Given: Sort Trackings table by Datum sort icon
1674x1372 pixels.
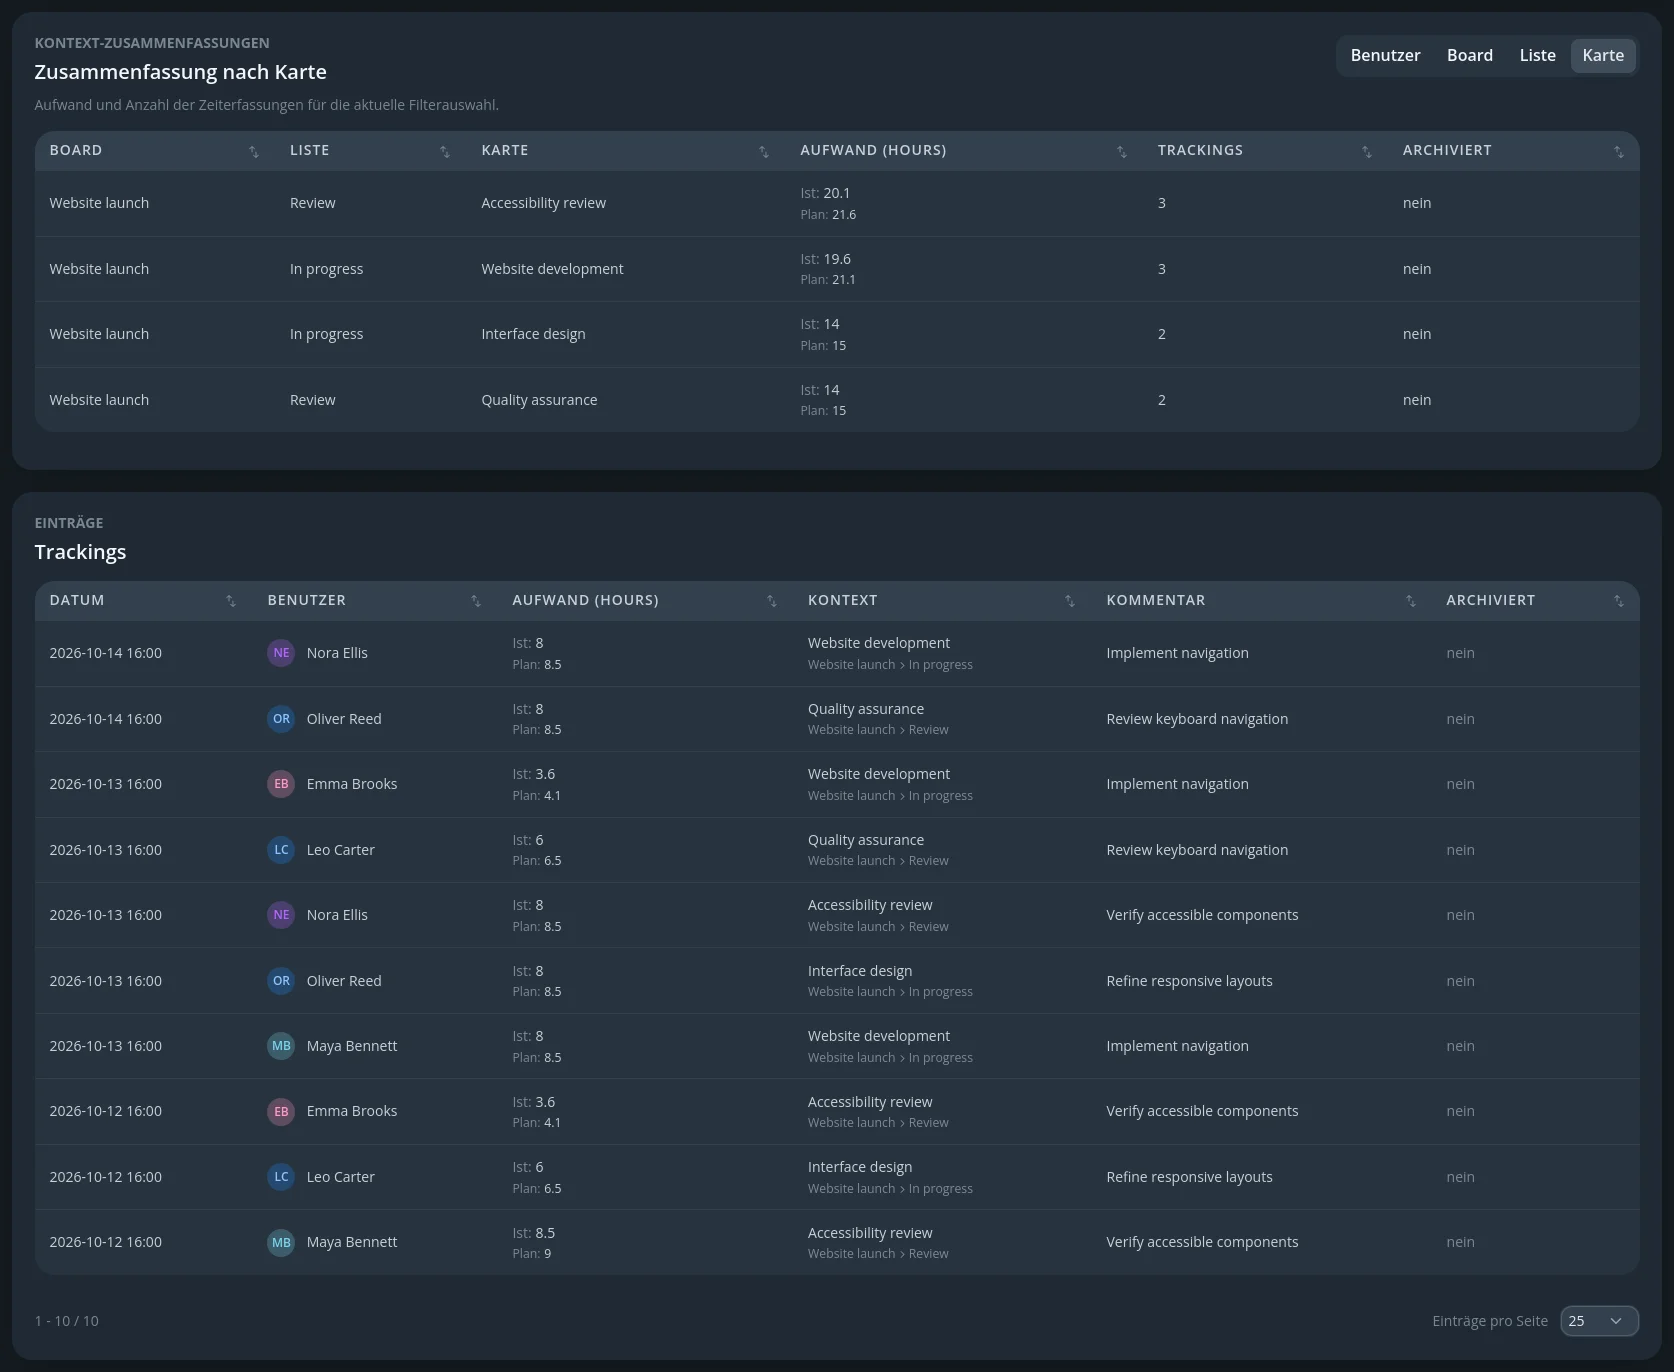Looking at the screenshot, I should (231, 601).
